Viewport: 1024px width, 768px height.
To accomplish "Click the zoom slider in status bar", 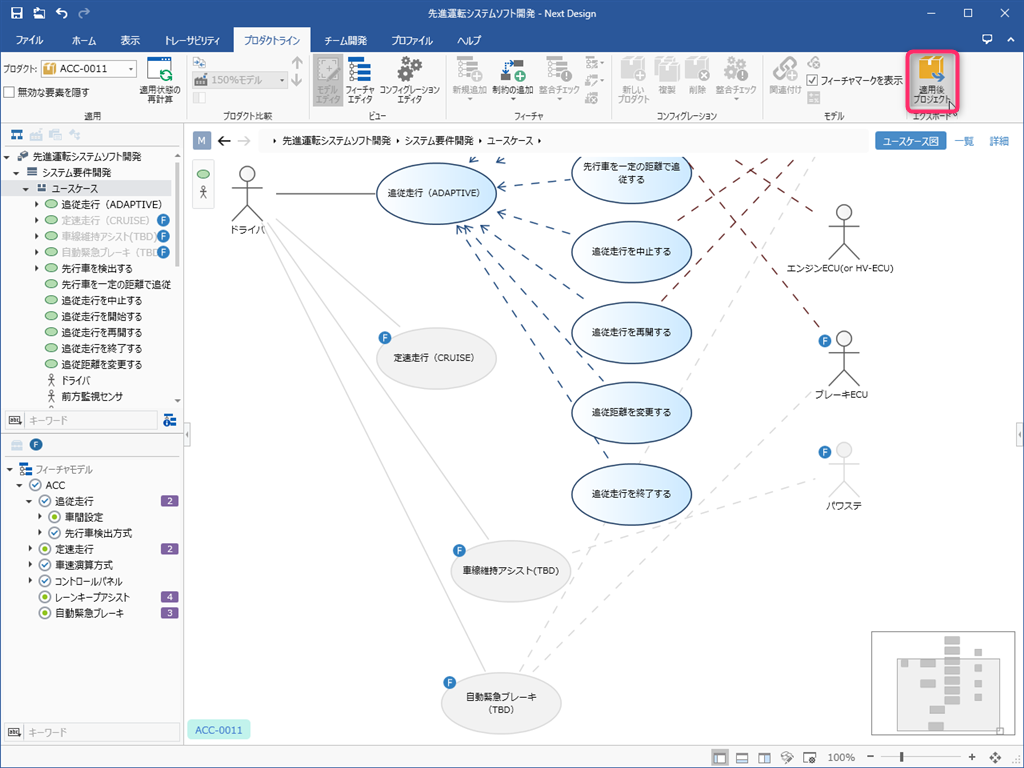I will coord(902,757).
